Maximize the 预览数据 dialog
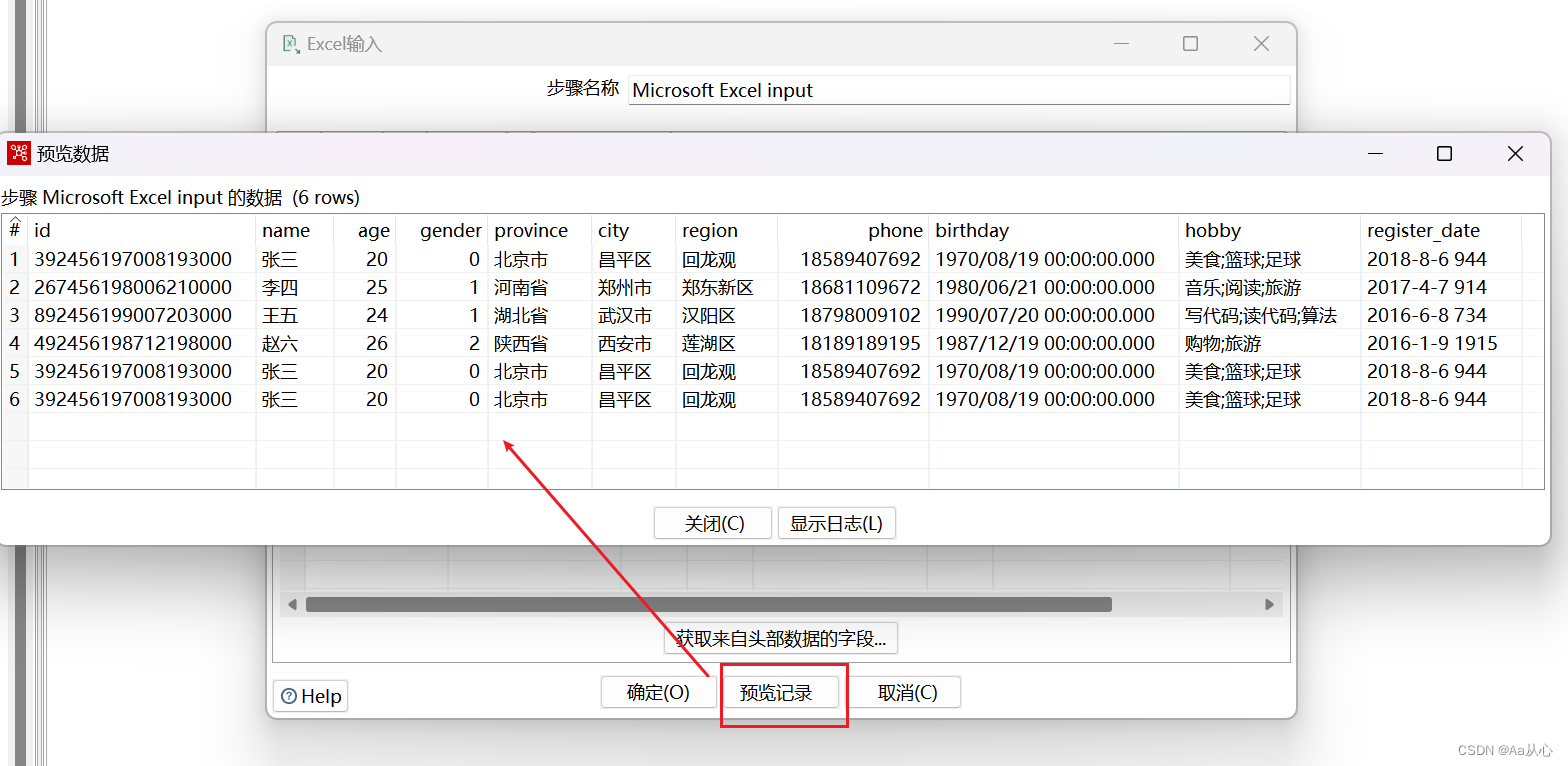This screenshot has width=1568, height=766. (1444, 153)
